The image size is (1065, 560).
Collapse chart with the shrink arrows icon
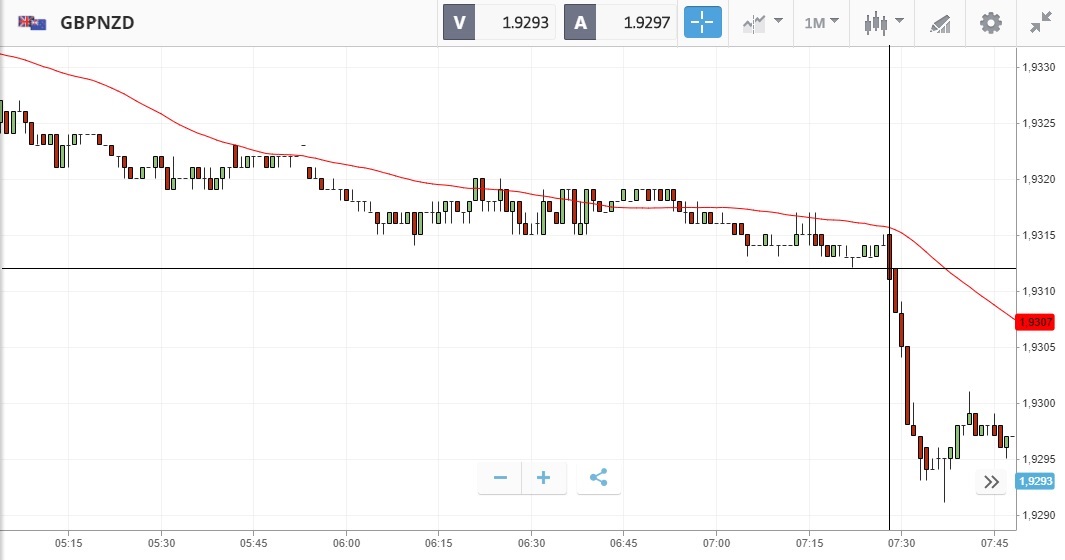tap(1041, 22)
